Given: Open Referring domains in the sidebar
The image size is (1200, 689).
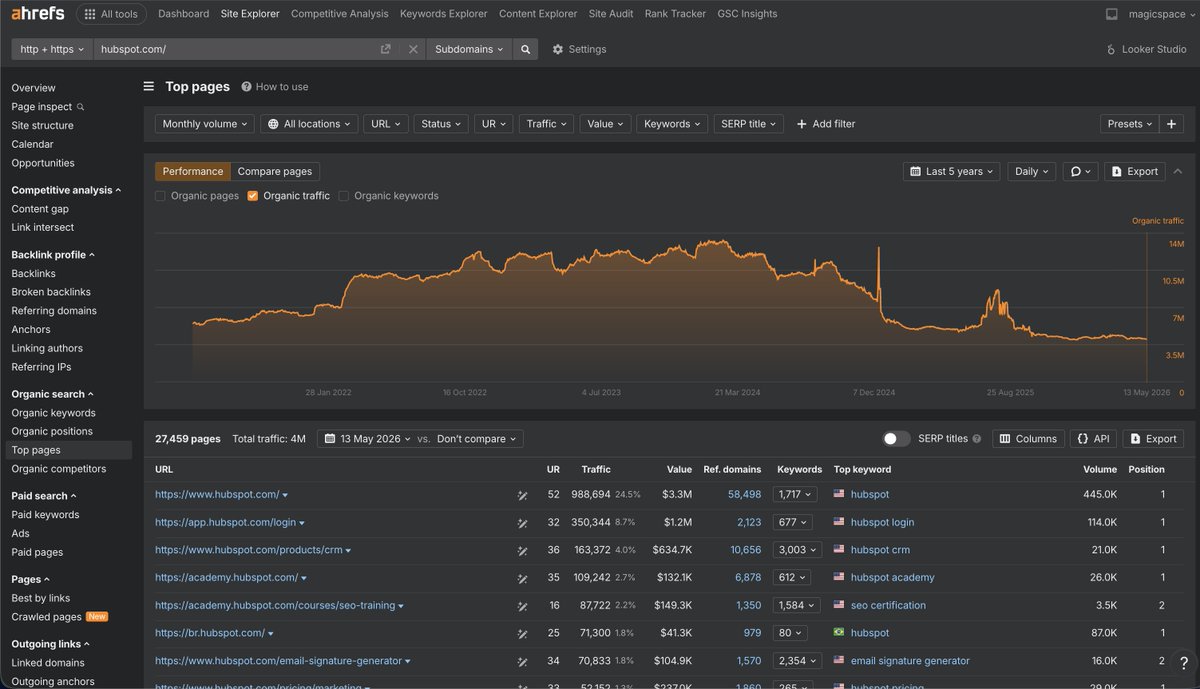Looking at the screenshot, I should 54,311.
